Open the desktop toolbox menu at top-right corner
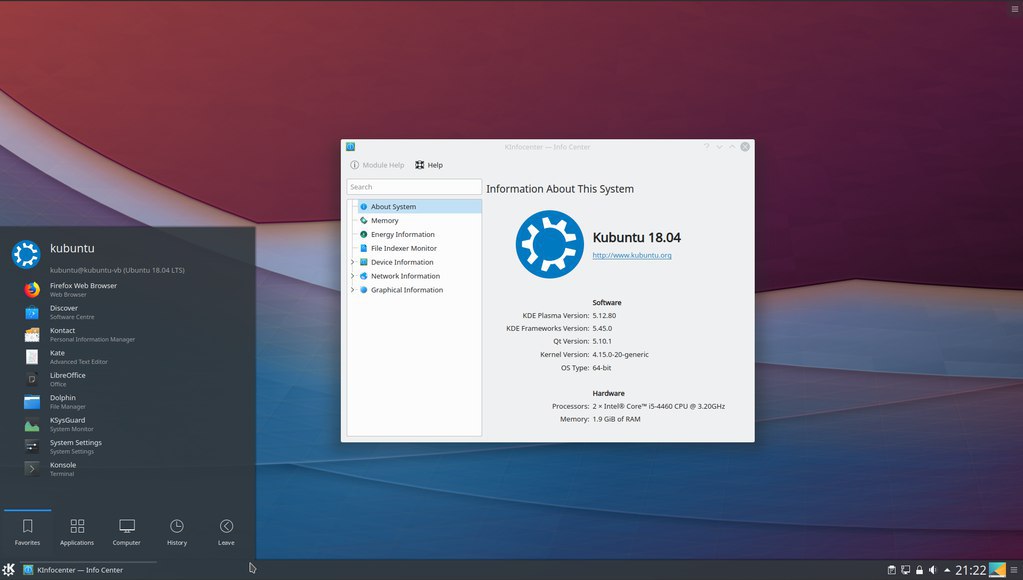Viewport: 1023px width, 580px height. (1015, 9)
